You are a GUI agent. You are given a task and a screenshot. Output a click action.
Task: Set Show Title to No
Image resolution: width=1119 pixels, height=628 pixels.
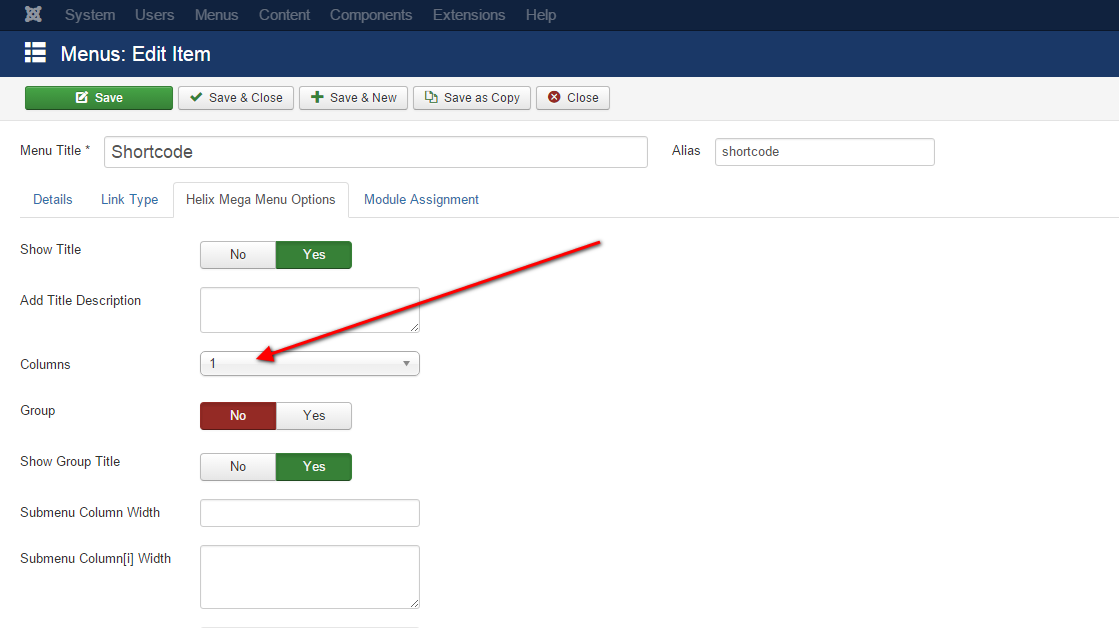(238, 255)
